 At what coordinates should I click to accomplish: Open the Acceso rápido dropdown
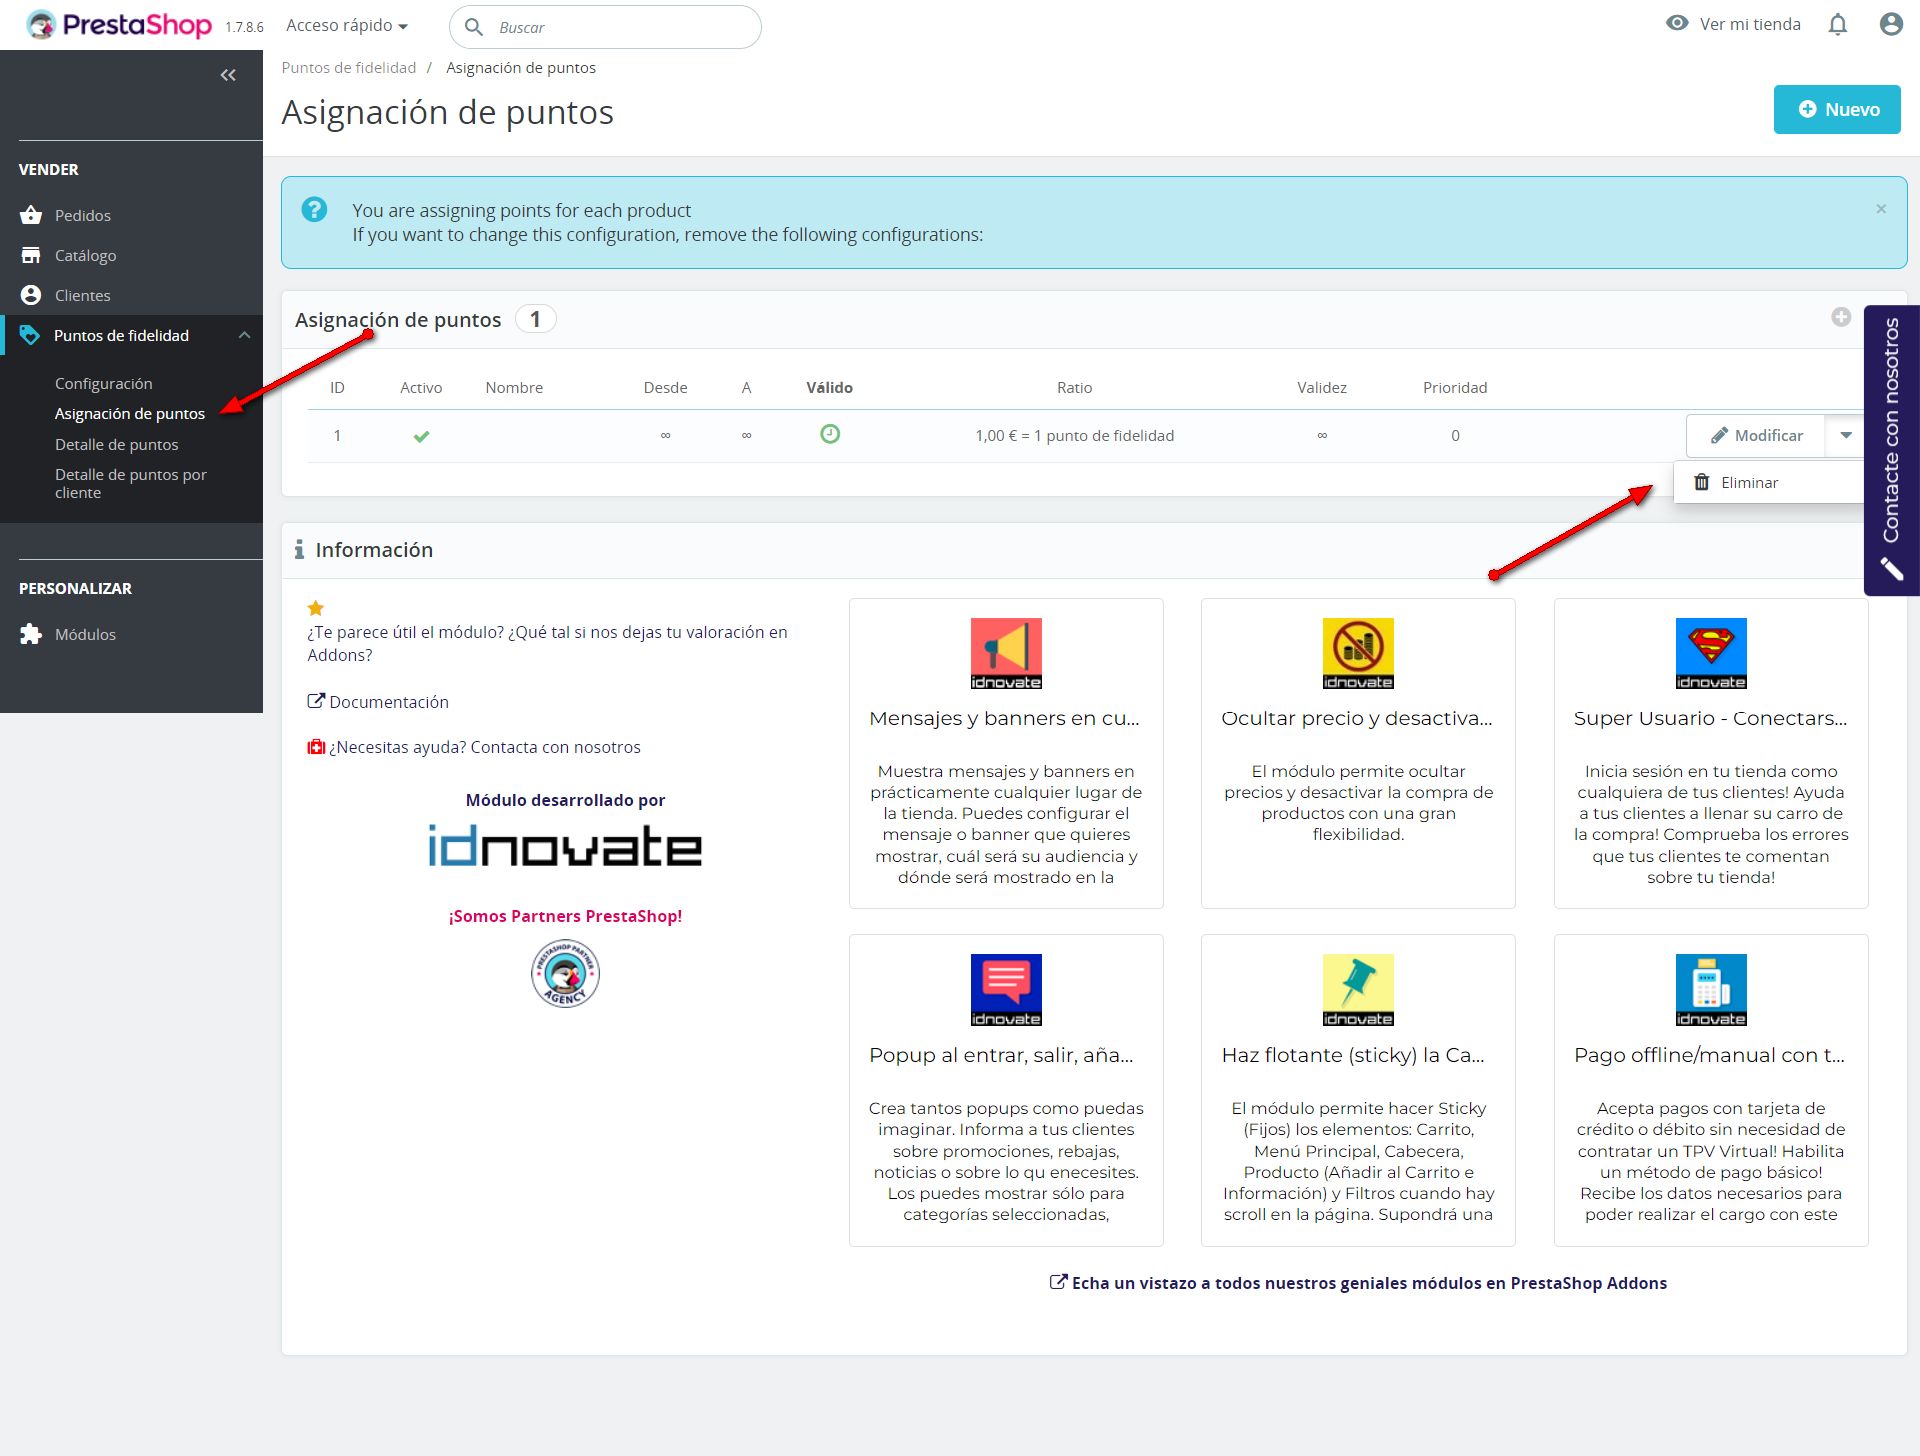(346, 26)
